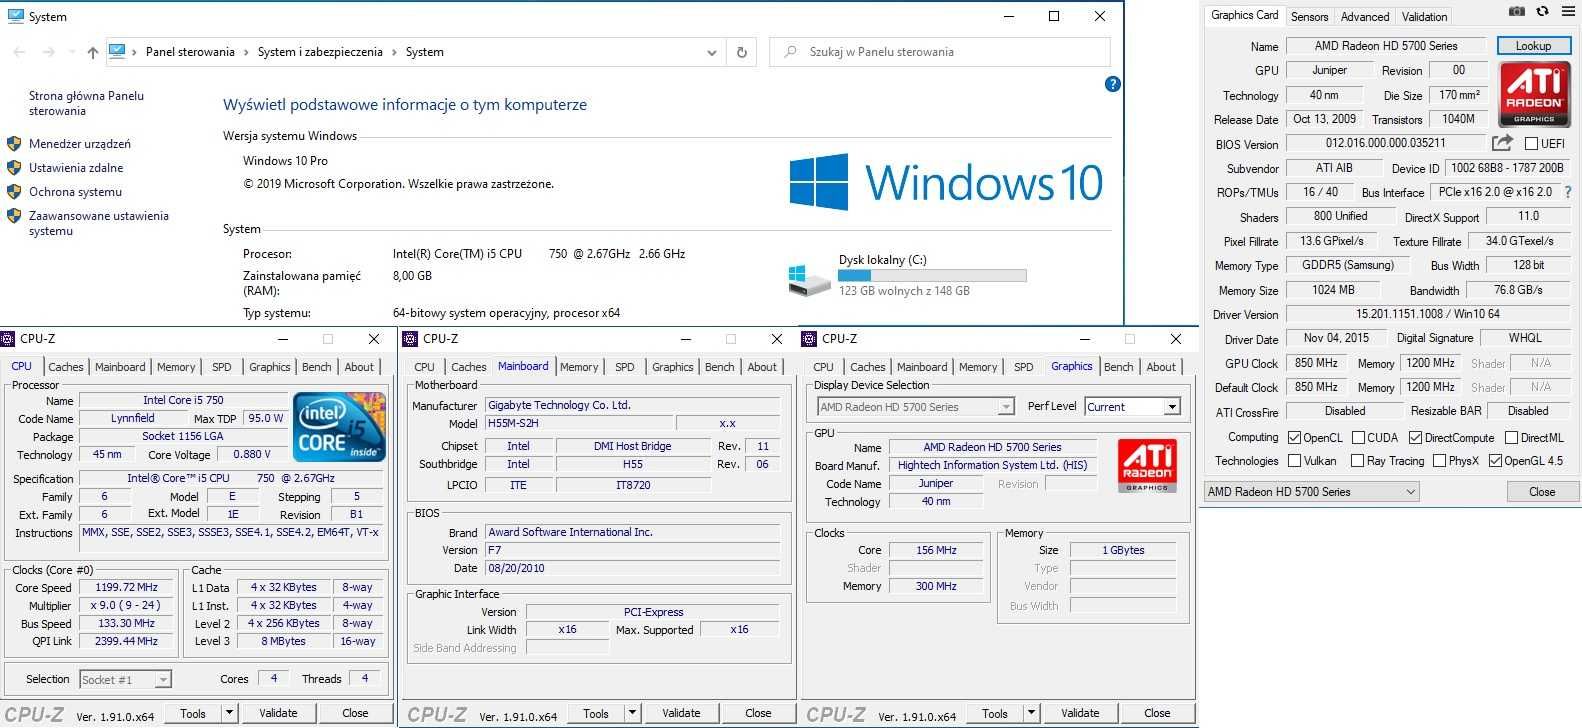1582x728 pixels.
Task: Click the Close button in GPU-Z
Action: click(x=1542, y=492)
